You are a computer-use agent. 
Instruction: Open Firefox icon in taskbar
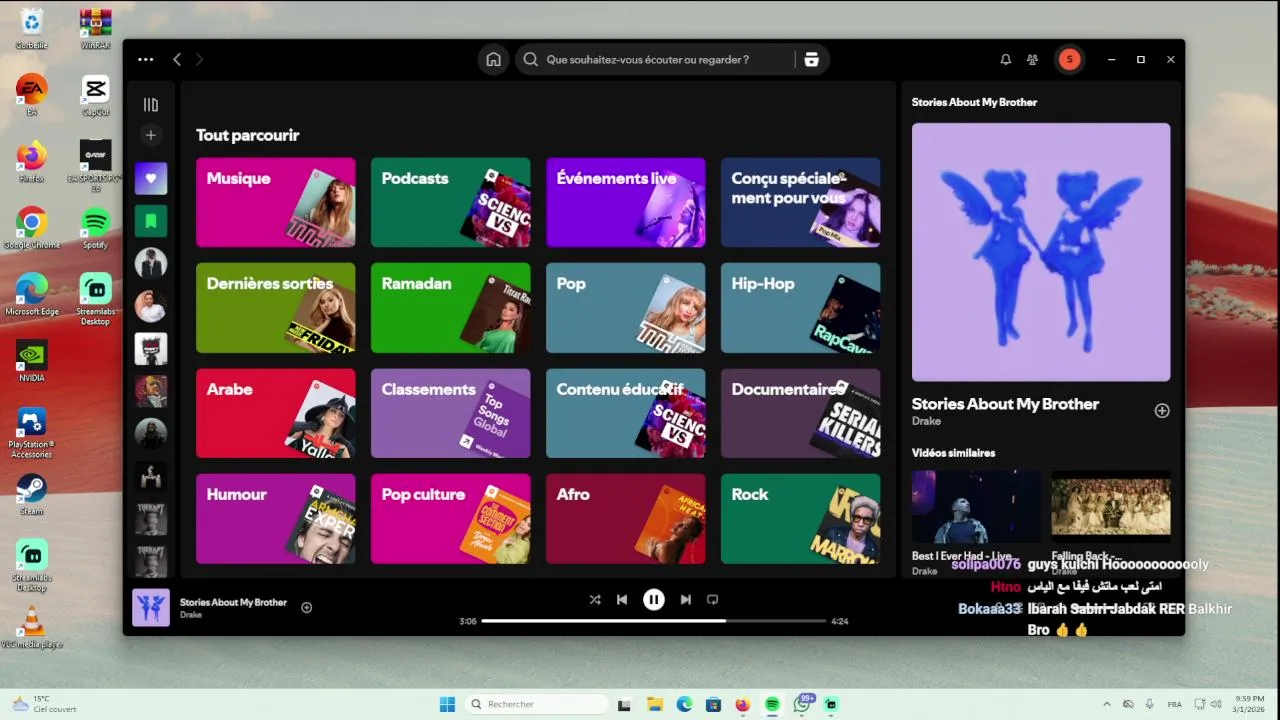click(x=742, y=704)
